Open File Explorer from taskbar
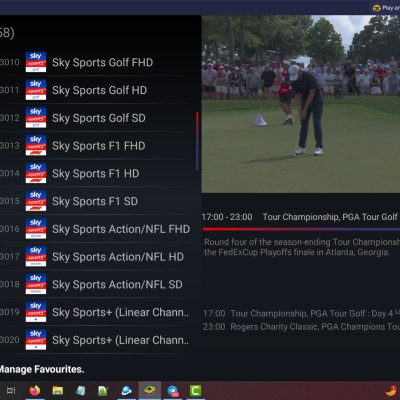Image resolution: width=400 pixels, height=400 pixels. point(58,391)
